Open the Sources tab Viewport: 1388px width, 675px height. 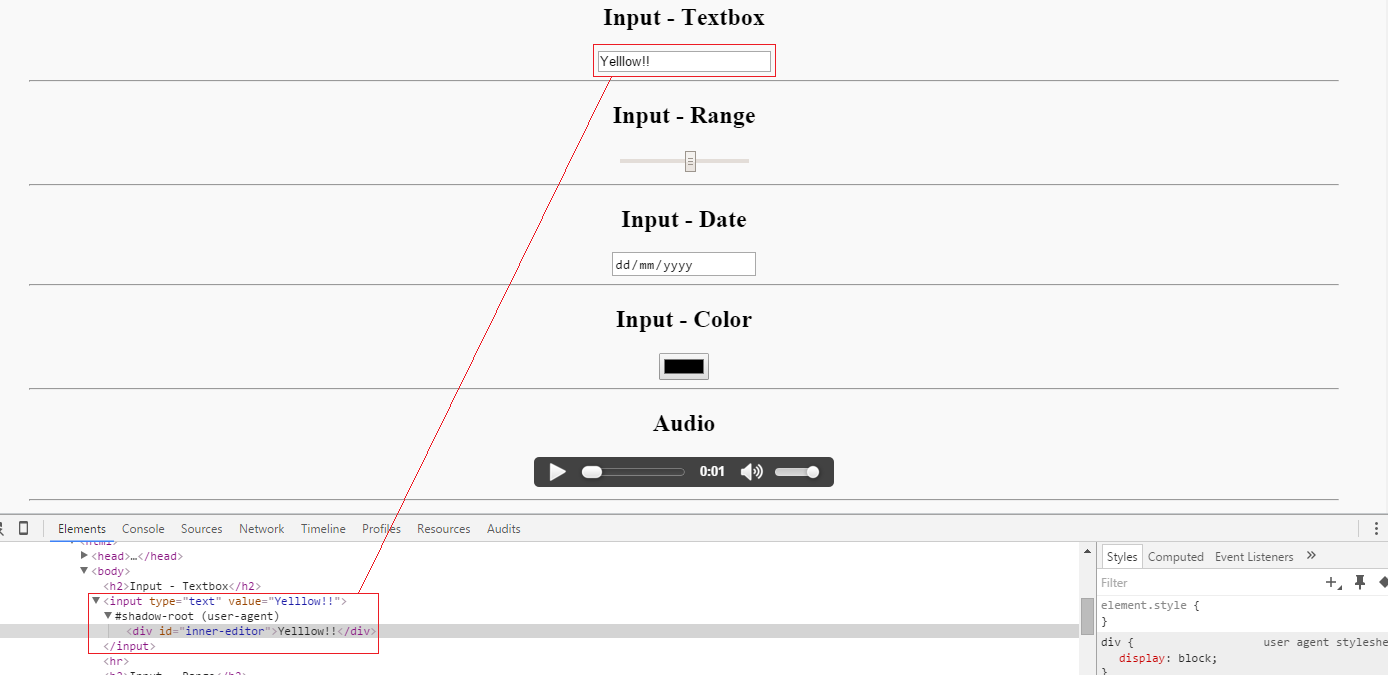[x=202, y=529]
